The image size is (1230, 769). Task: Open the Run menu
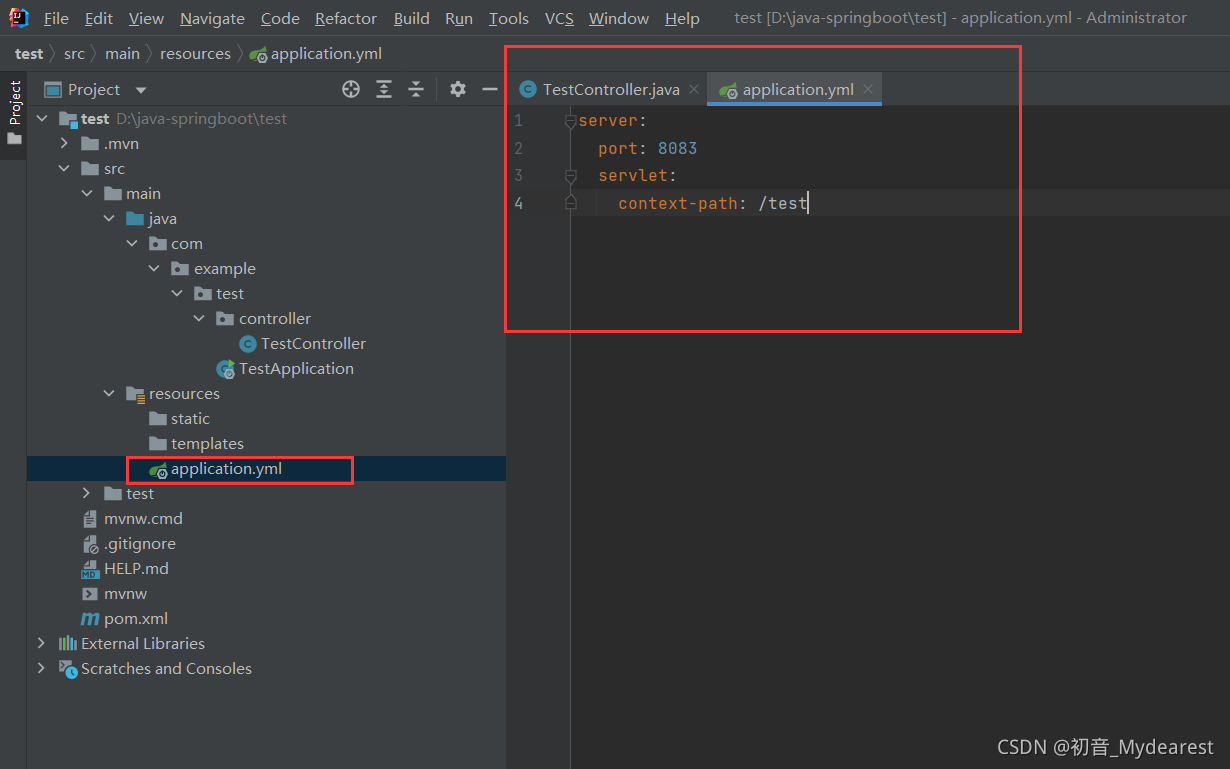pos(459,18)
